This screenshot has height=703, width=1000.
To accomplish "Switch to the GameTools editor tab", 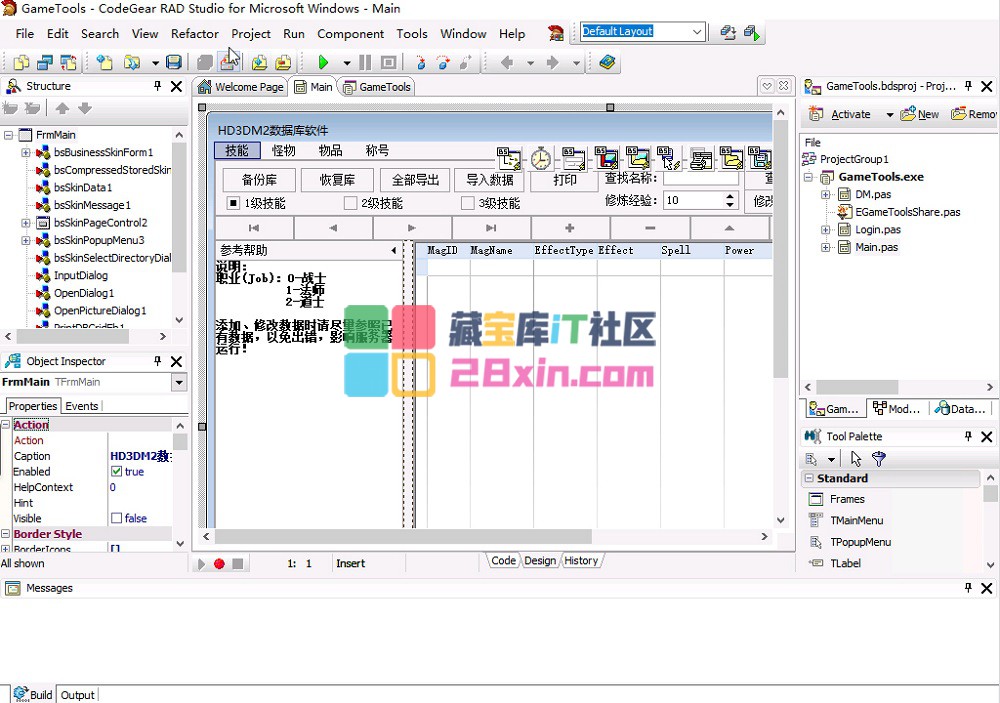I will click(x=377, y=87).
